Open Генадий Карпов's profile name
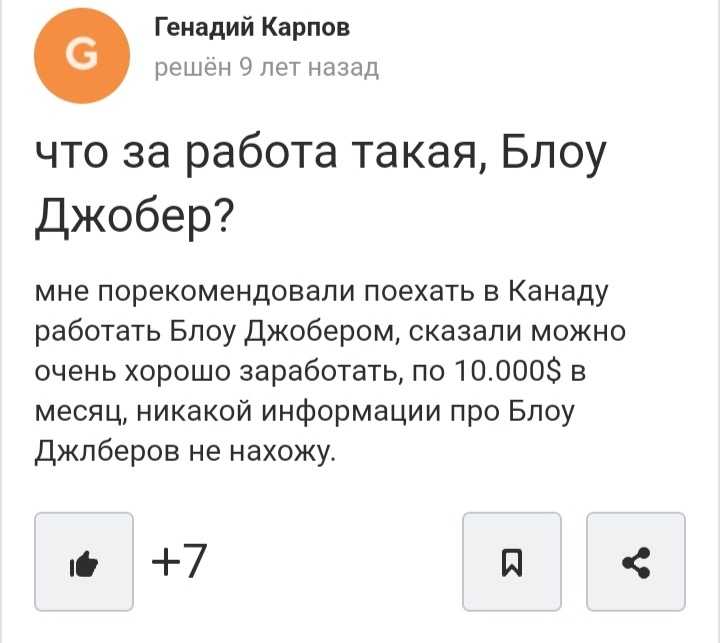 coord(252,29)
